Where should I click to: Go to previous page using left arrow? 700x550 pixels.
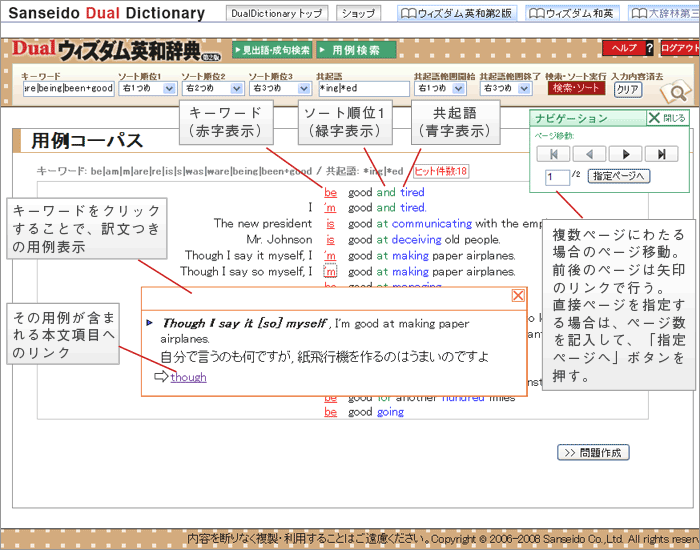pos(589,154)
